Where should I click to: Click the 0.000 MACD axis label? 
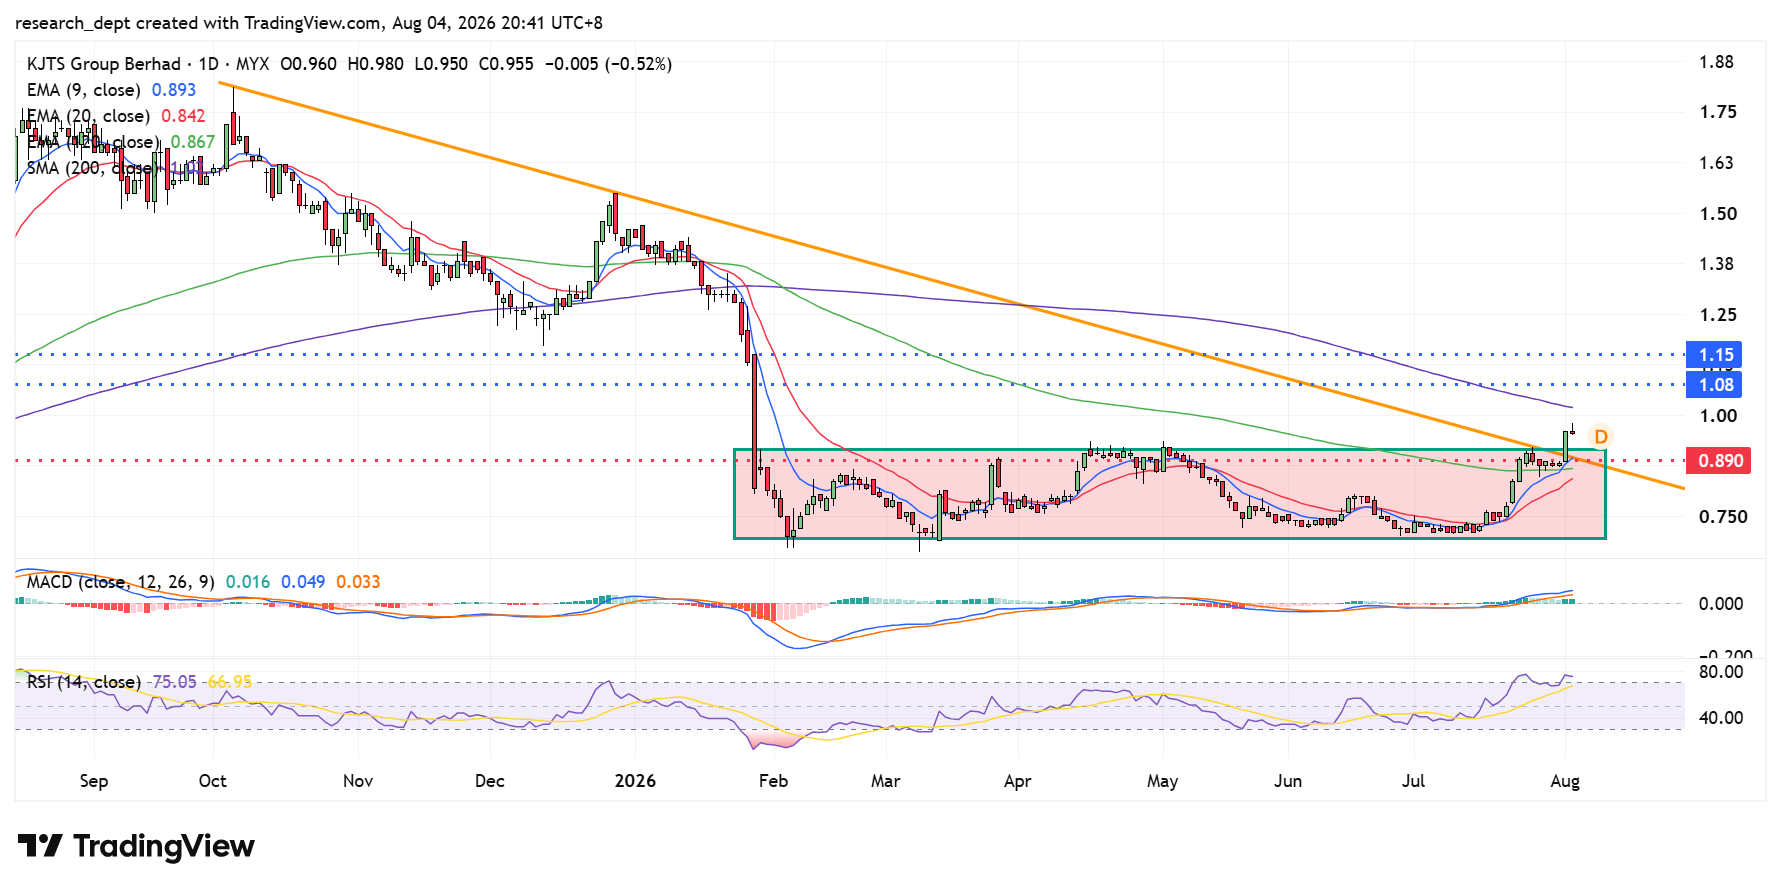click(x=1721, y=604)
